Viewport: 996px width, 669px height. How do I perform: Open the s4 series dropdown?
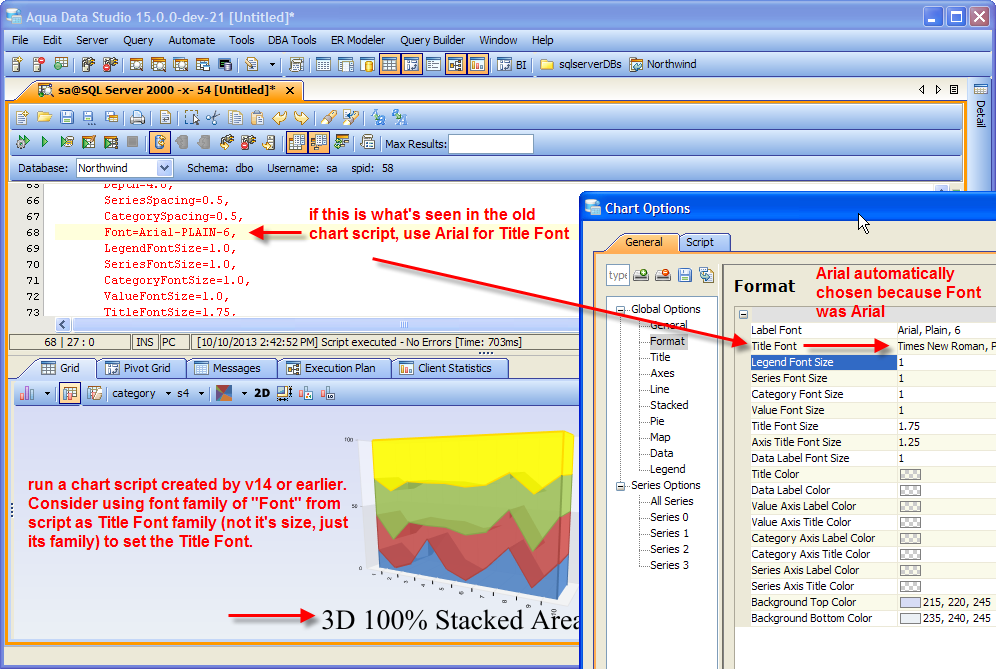click(201, 393)
